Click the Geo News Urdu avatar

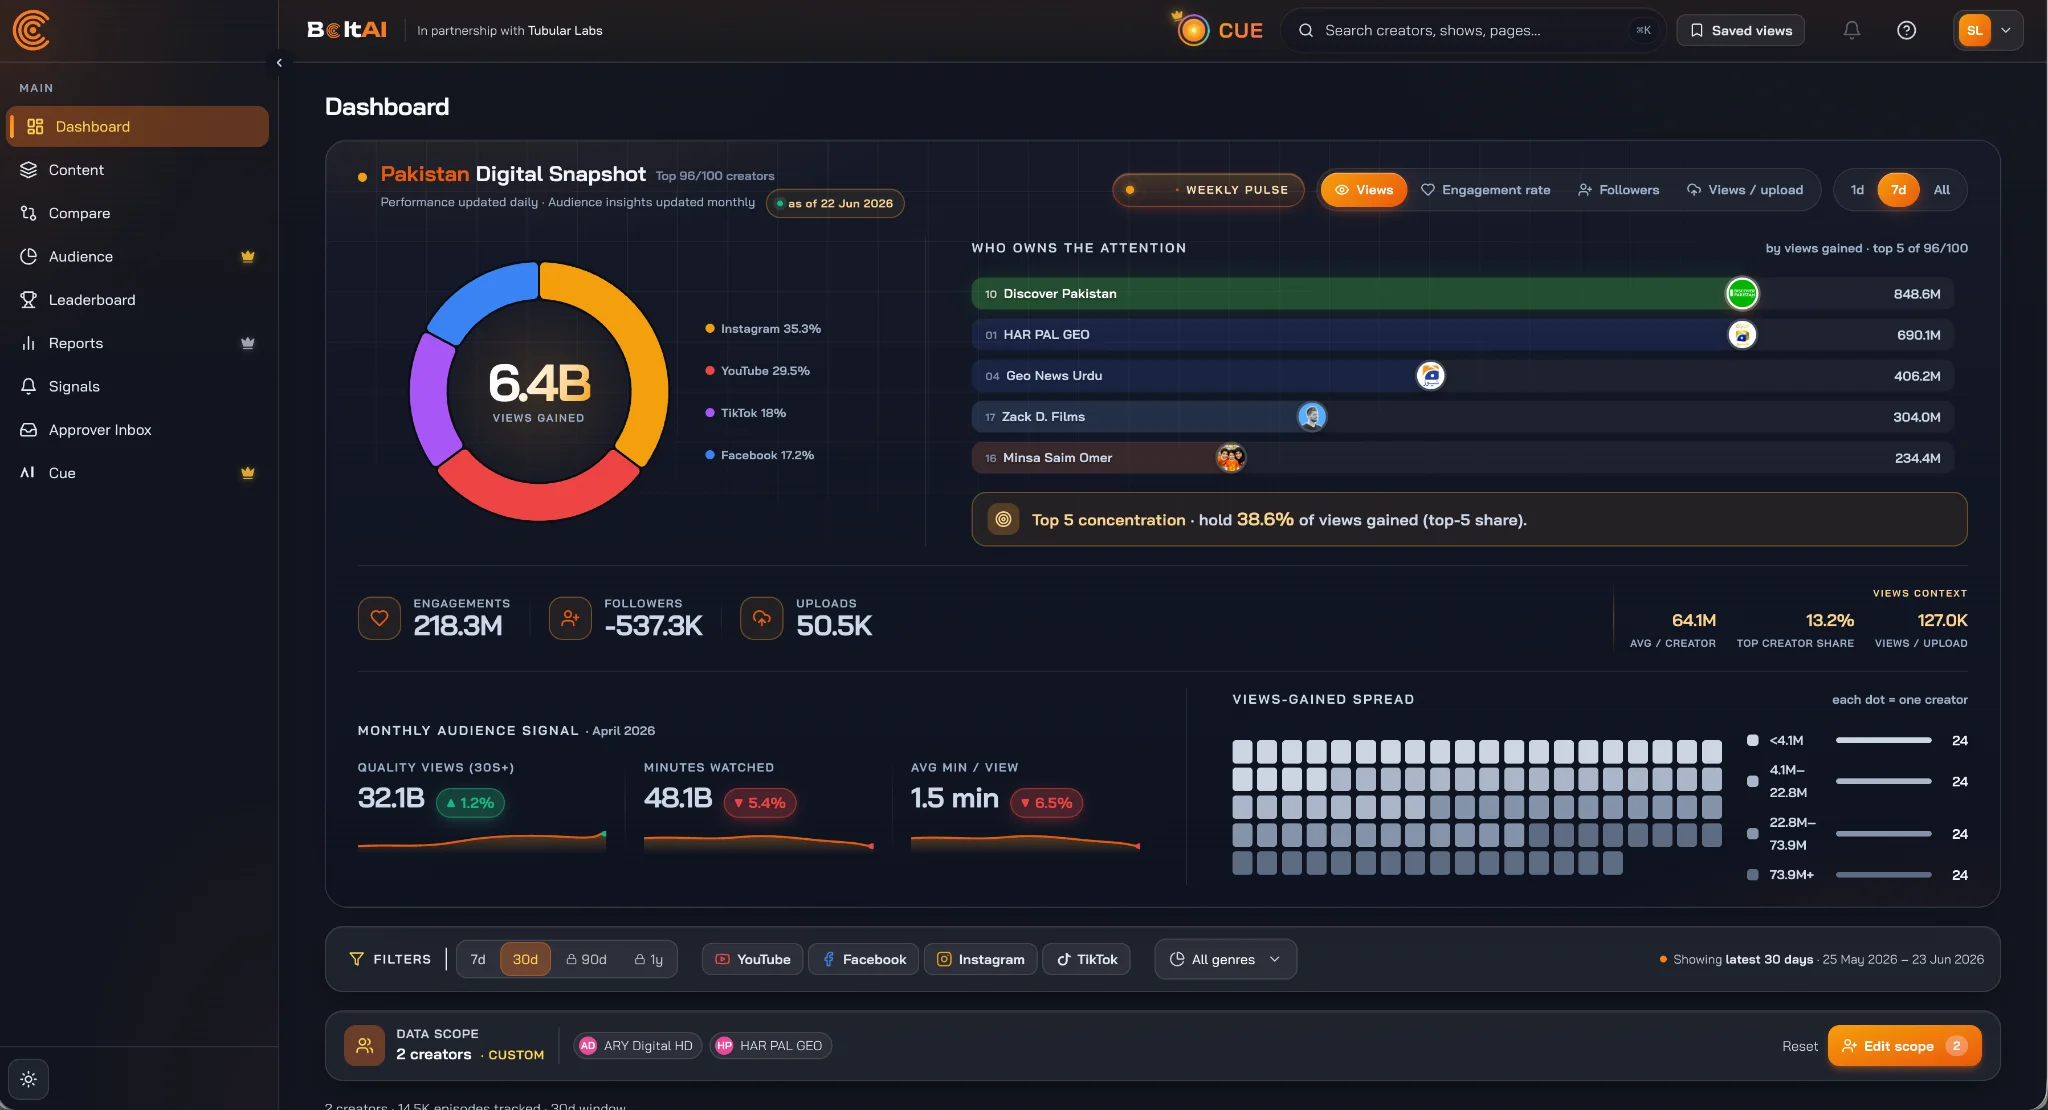(x=1430, y=376)
